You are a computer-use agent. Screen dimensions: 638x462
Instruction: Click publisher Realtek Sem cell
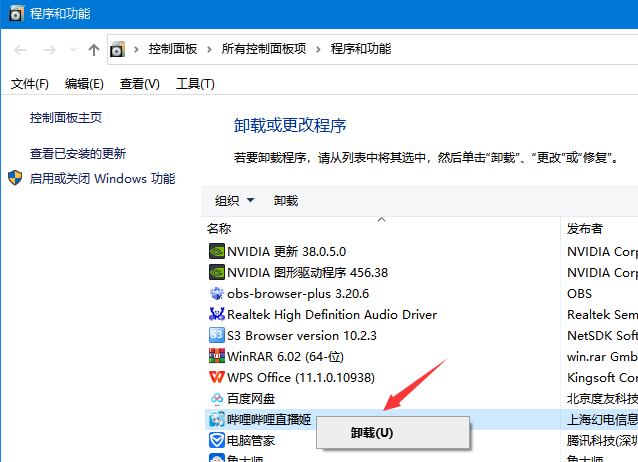coord(602,314)
